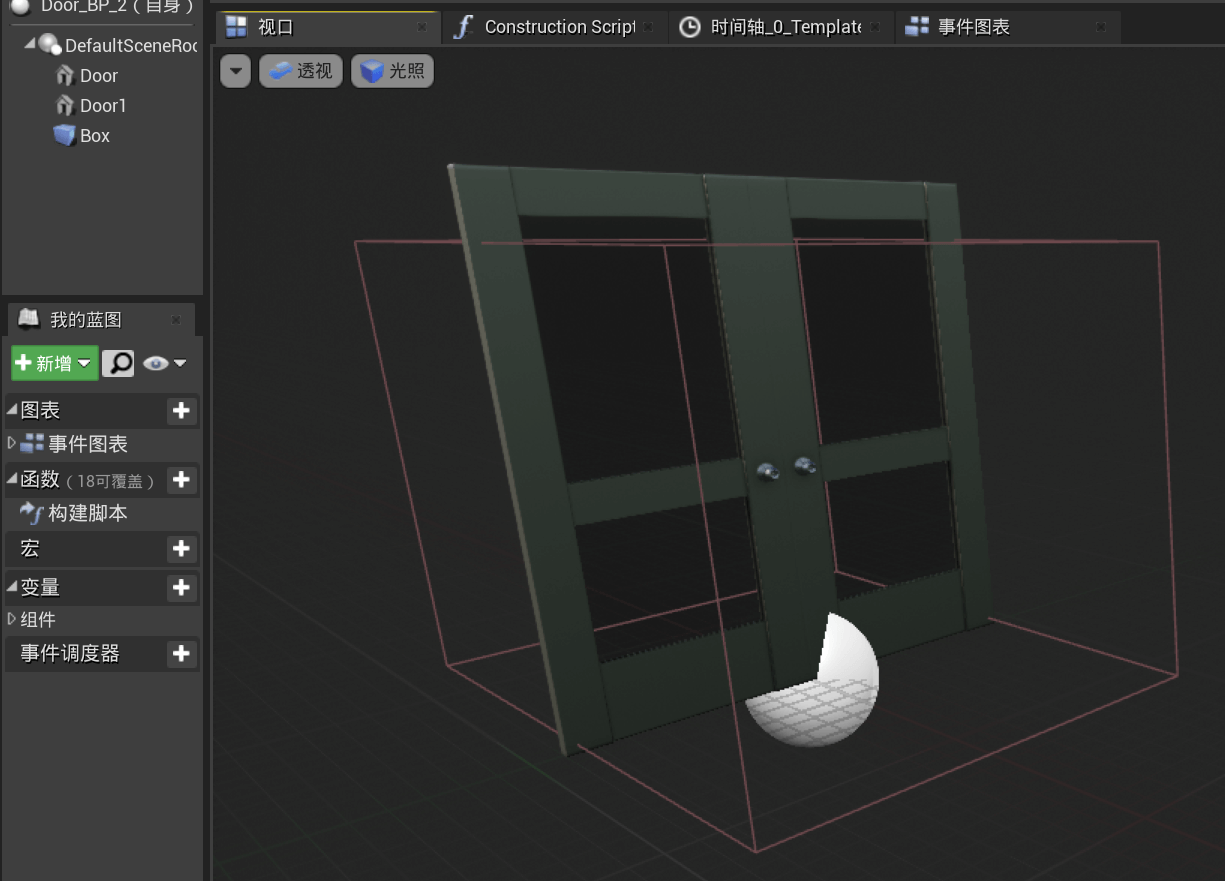Screen dimensions: 1225x881
Task: Click the green 新增 add button
Action: pyautogui.click(x=55, y=363)
